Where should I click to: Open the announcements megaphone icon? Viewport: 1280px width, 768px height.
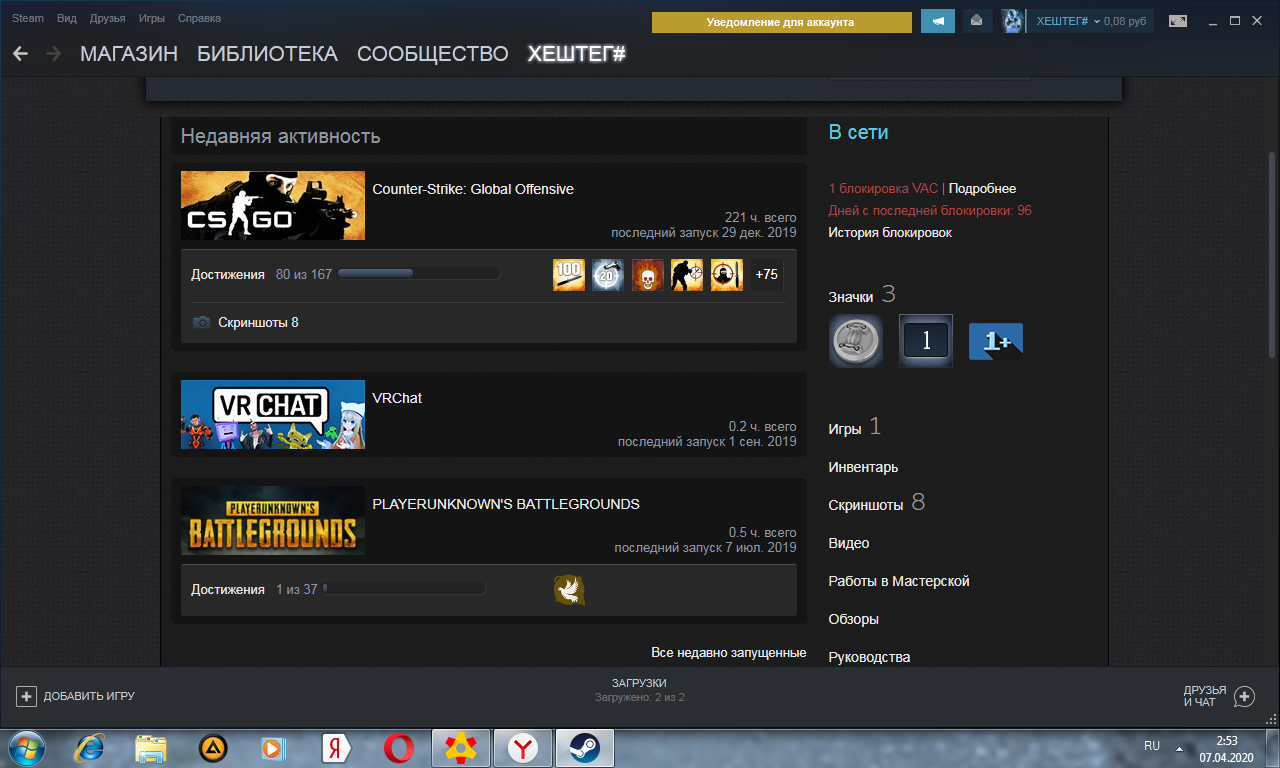point(938,21)
